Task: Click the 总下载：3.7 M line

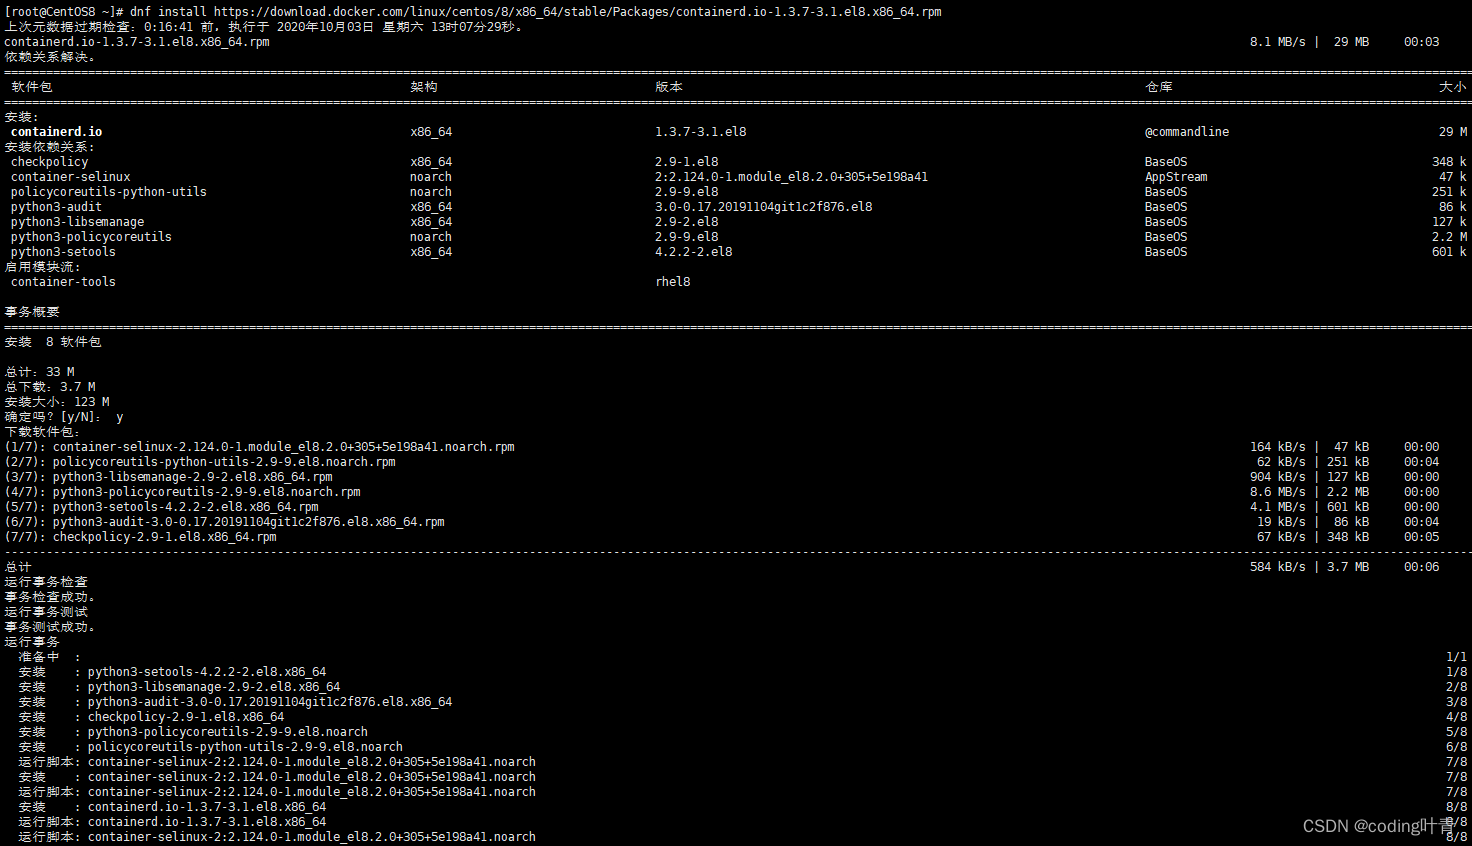Action: click(50, 387)
